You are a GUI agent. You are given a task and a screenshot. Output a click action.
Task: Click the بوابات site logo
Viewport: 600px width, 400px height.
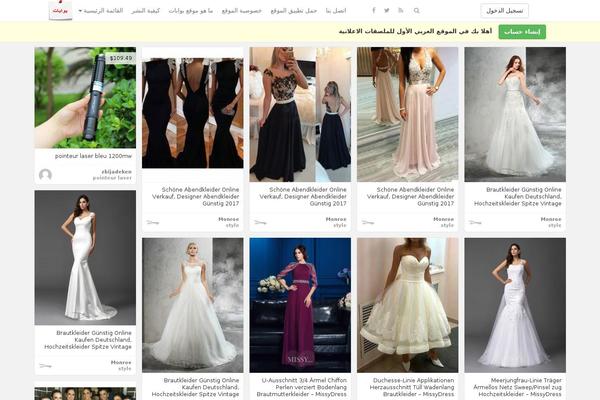(60, 10)
